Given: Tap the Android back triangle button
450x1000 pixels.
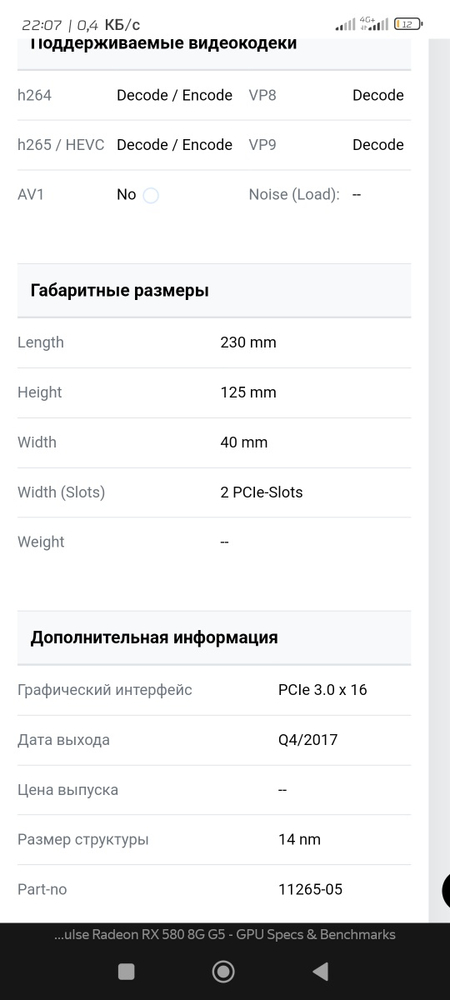Looking at the screenshot, I should tap(321, 971).
